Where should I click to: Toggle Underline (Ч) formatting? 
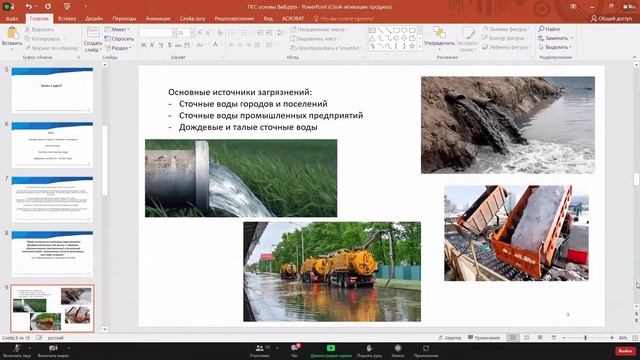point(161,45)
